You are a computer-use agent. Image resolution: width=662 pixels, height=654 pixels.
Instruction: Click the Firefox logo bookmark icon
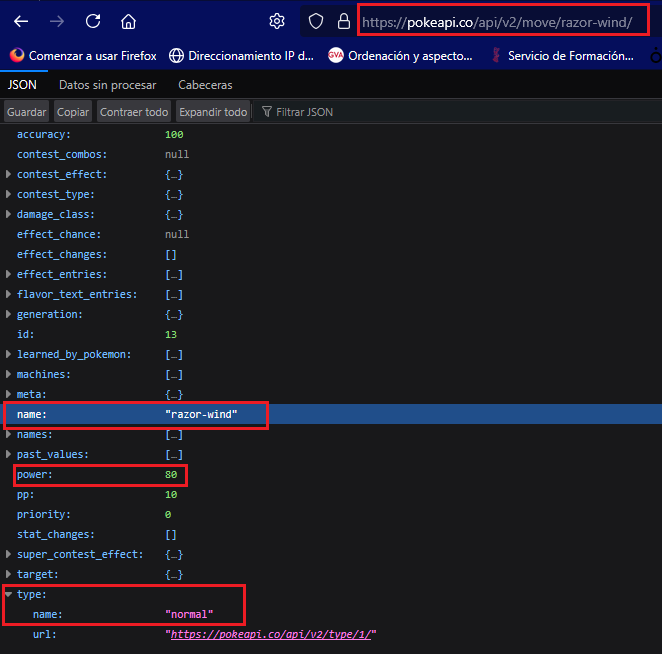[17, 55]
